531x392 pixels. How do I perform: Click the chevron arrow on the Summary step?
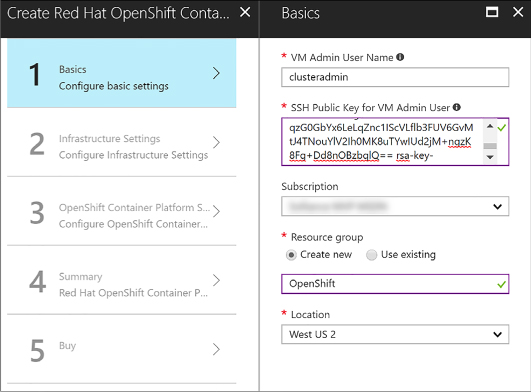(216, 280)
